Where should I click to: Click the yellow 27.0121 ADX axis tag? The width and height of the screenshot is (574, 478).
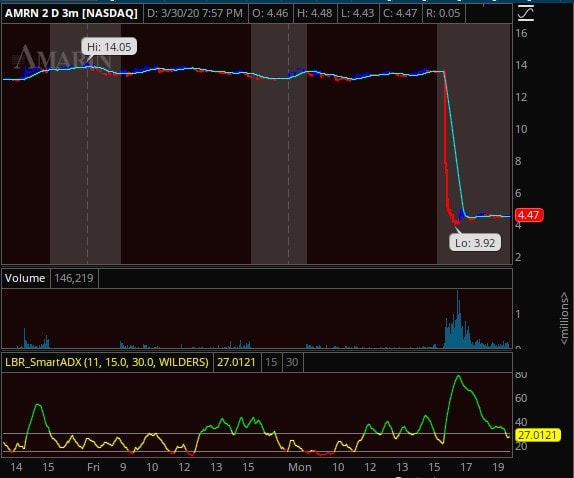pyautogui.click(x=537, y=435)
